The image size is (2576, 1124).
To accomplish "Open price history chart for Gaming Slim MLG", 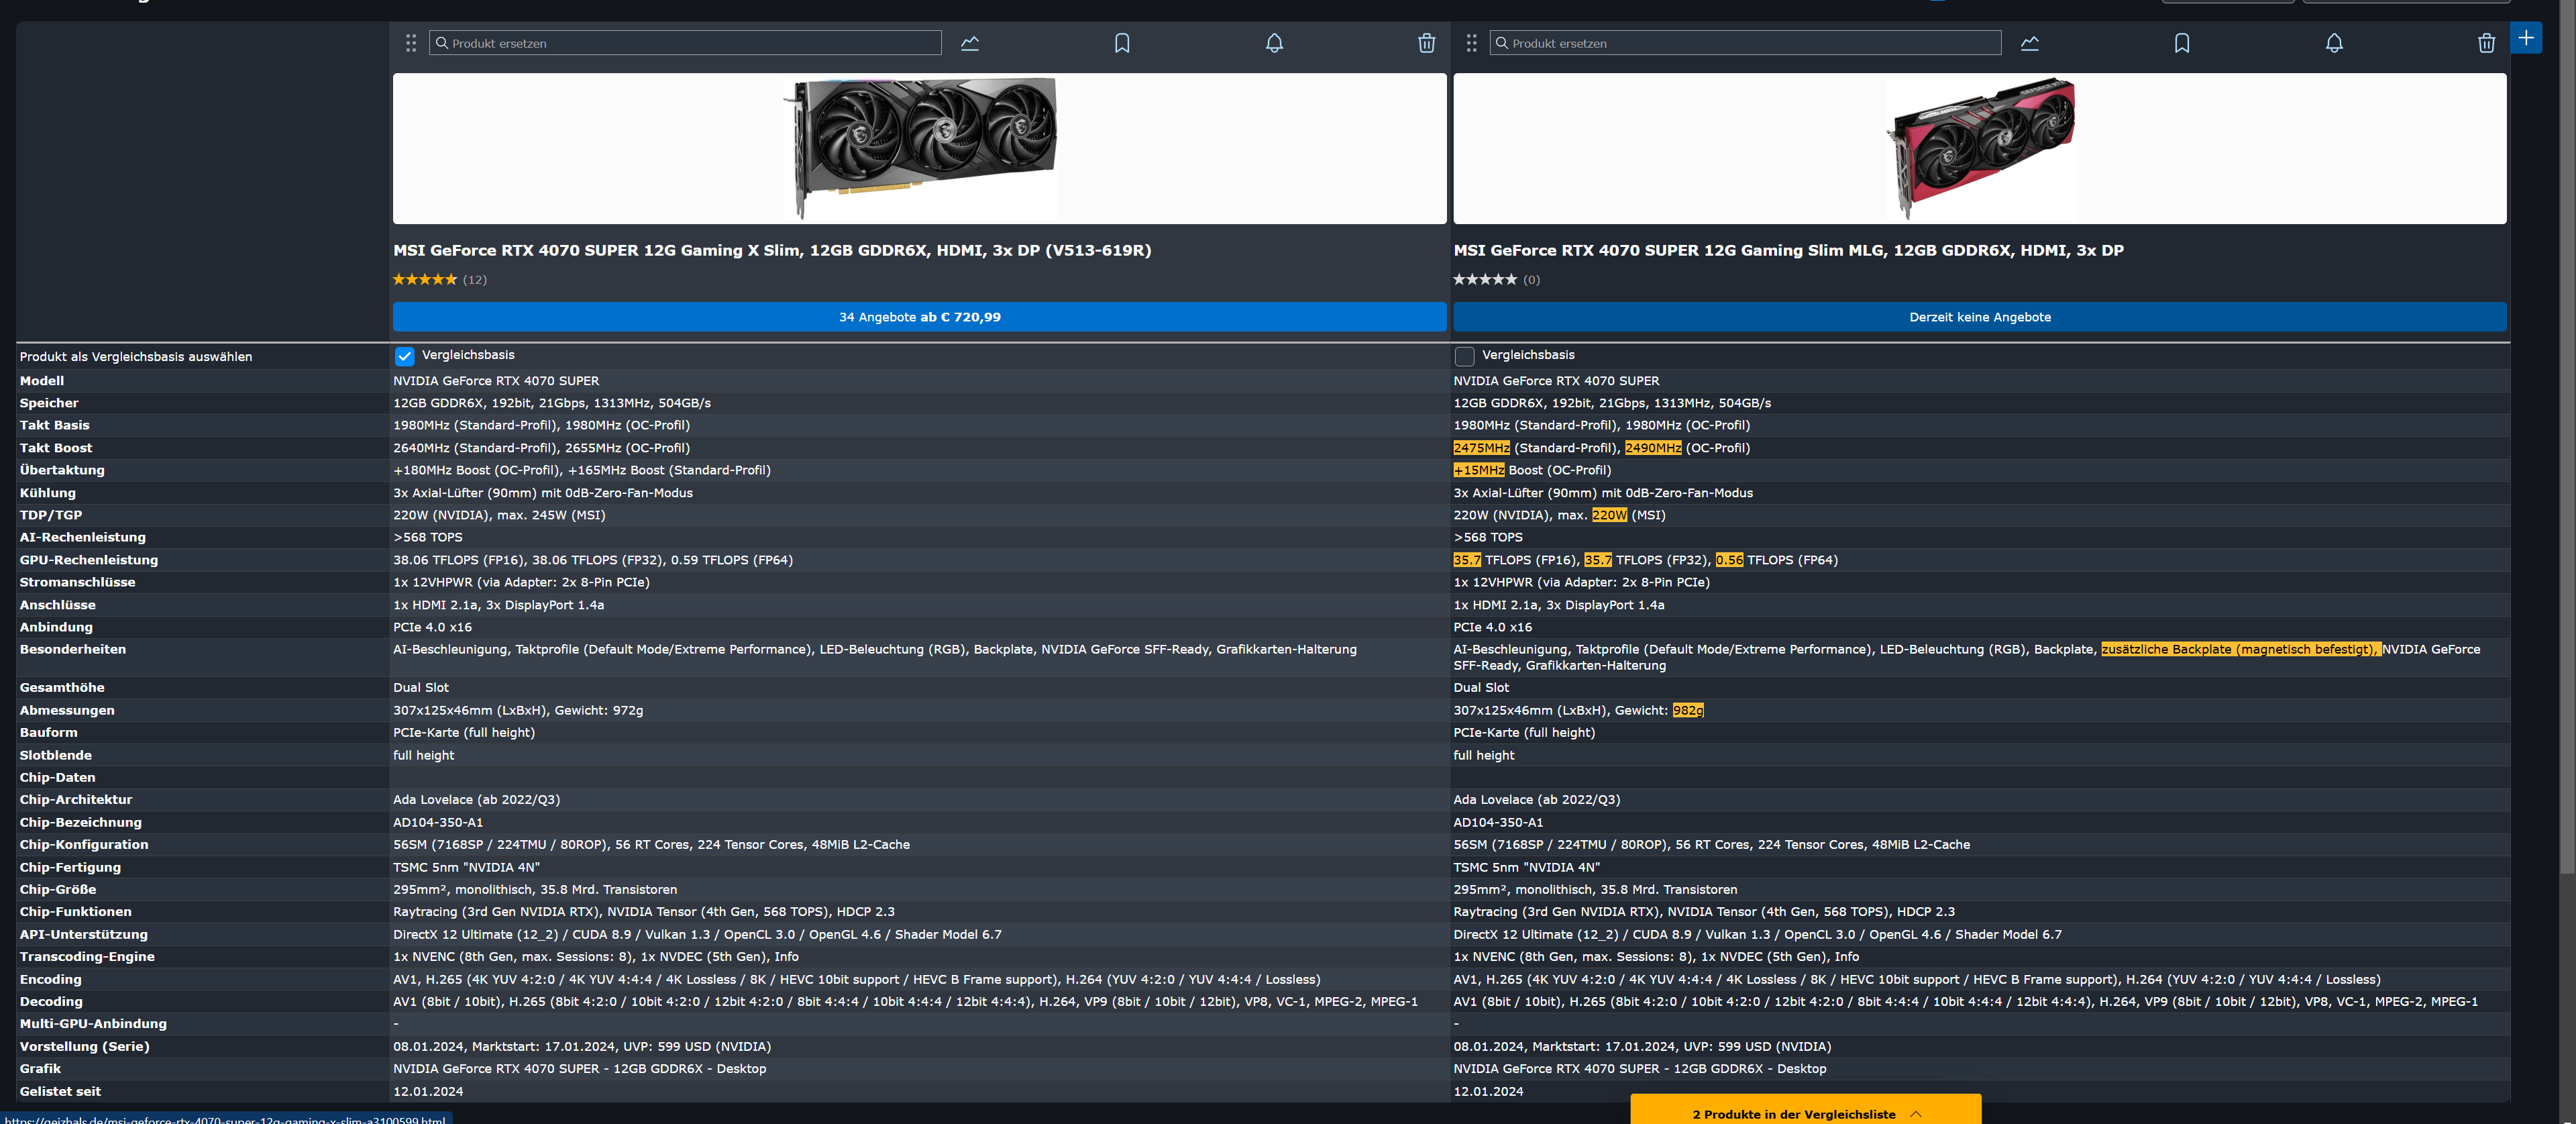I will point(2029,43).
